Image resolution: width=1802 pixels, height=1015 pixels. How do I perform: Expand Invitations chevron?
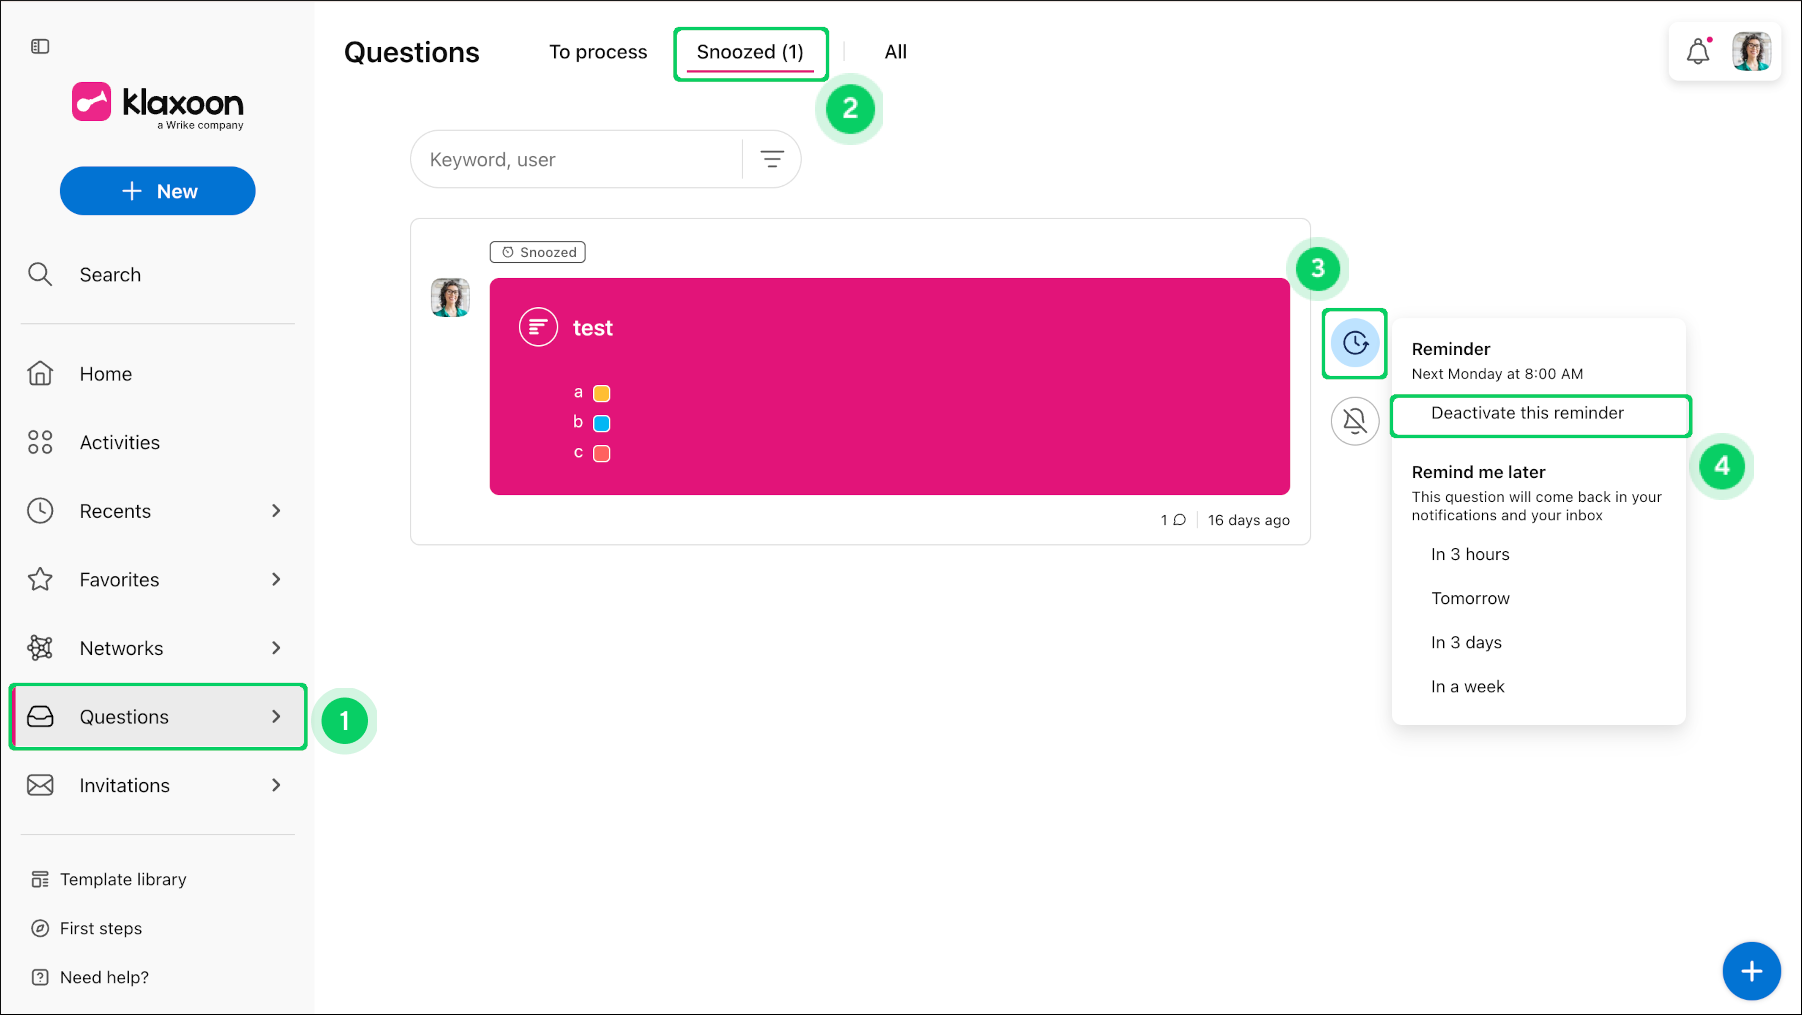pyautogui.click(x=276, y=785)
